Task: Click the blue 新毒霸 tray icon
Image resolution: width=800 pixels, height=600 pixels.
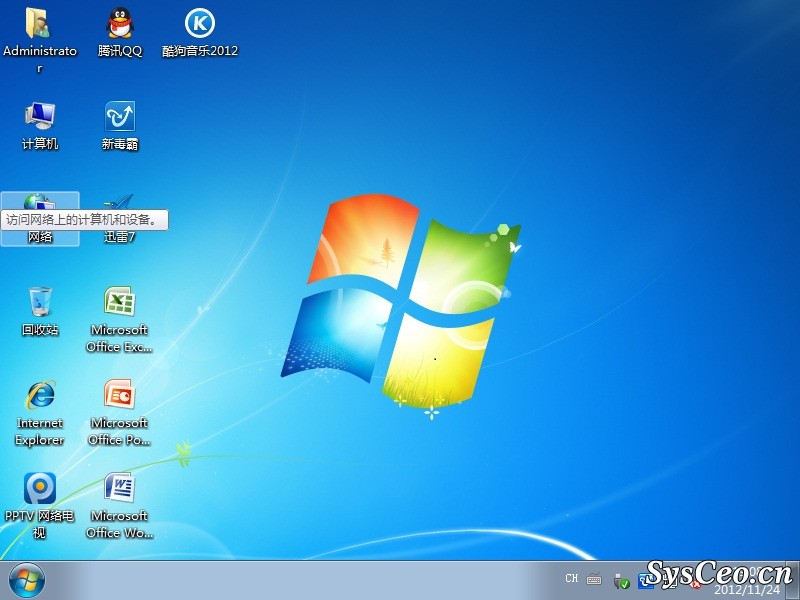Action: tap(646, 581)
